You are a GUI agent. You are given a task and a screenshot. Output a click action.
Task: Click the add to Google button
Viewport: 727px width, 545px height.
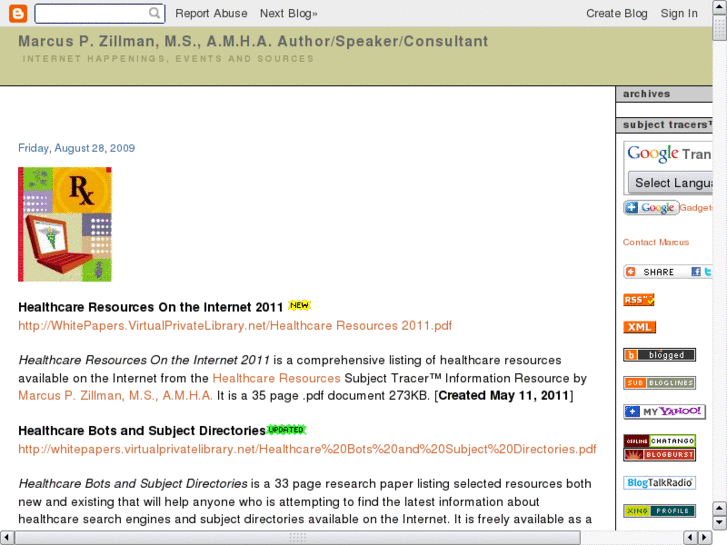[651, 207]
